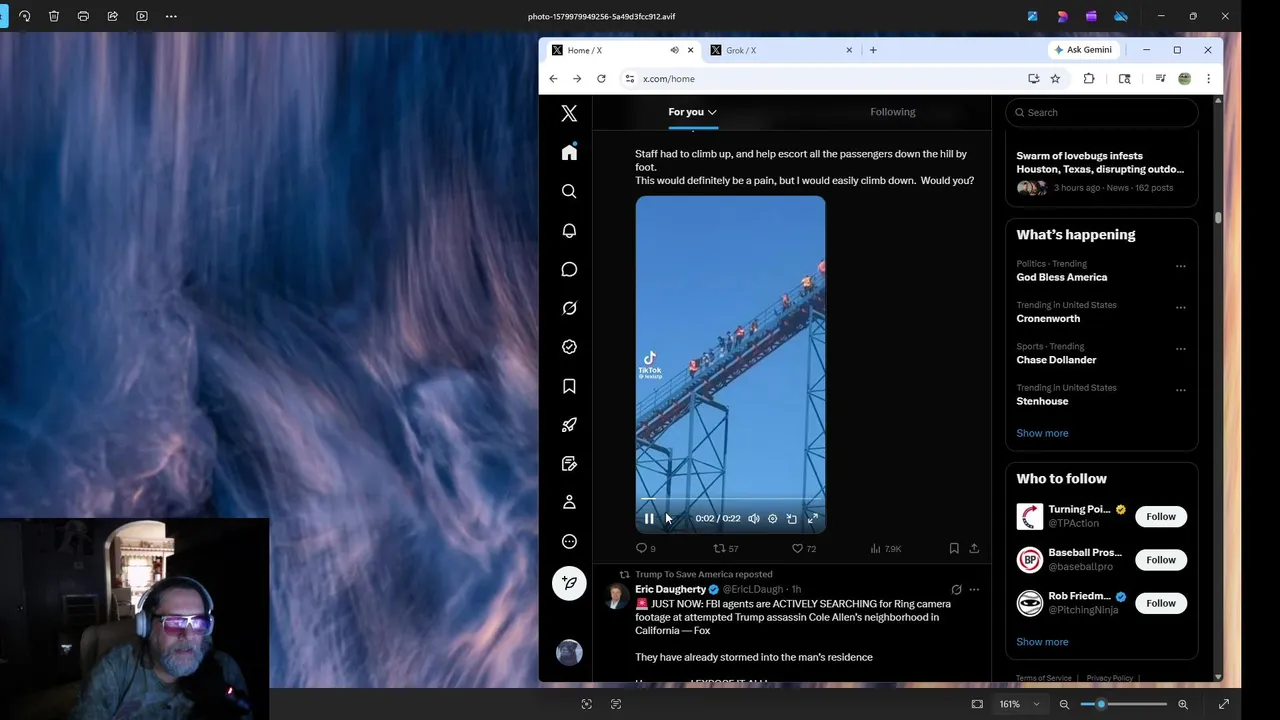The image size is (1280, 720).
Task: Reload the x.com page
Action: tap(601, 79)
